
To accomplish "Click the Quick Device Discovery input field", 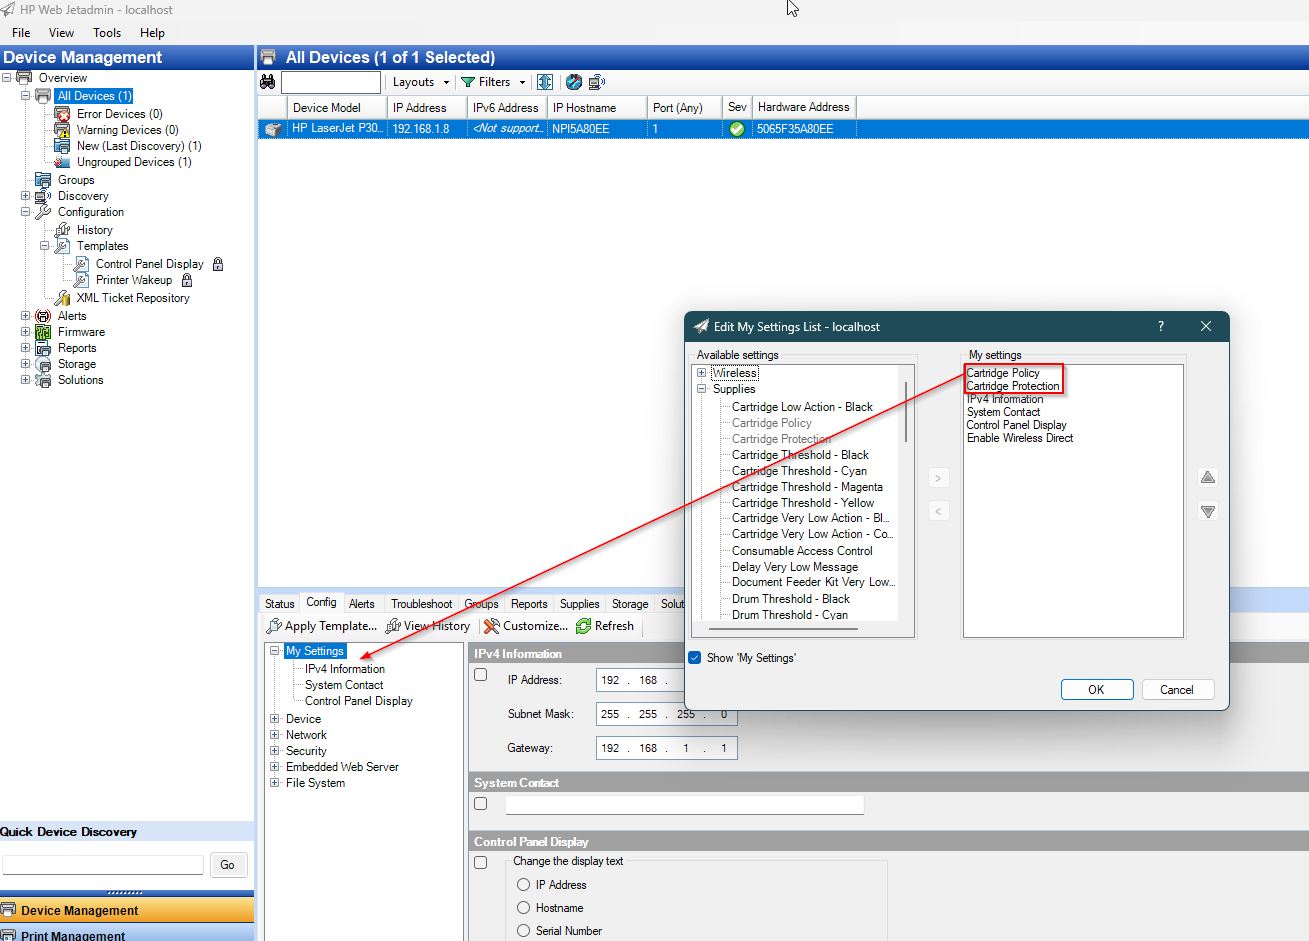I will coord(103,865).
